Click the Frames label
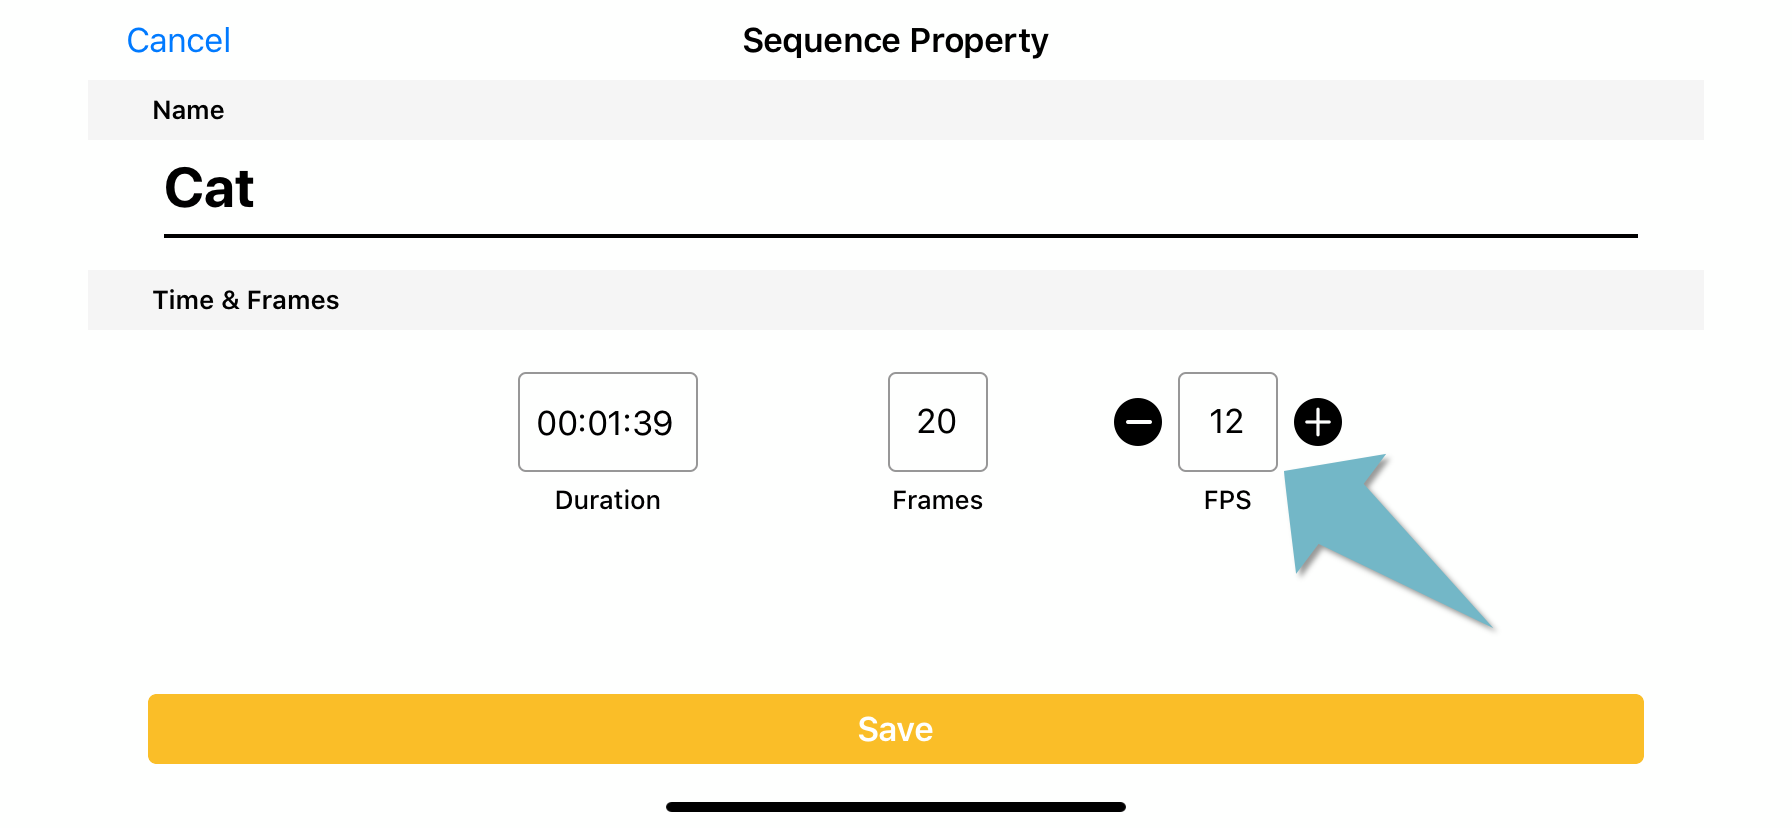Image resolution: width=1792 pixels, height=828 pixels. (x=938, y=500)
